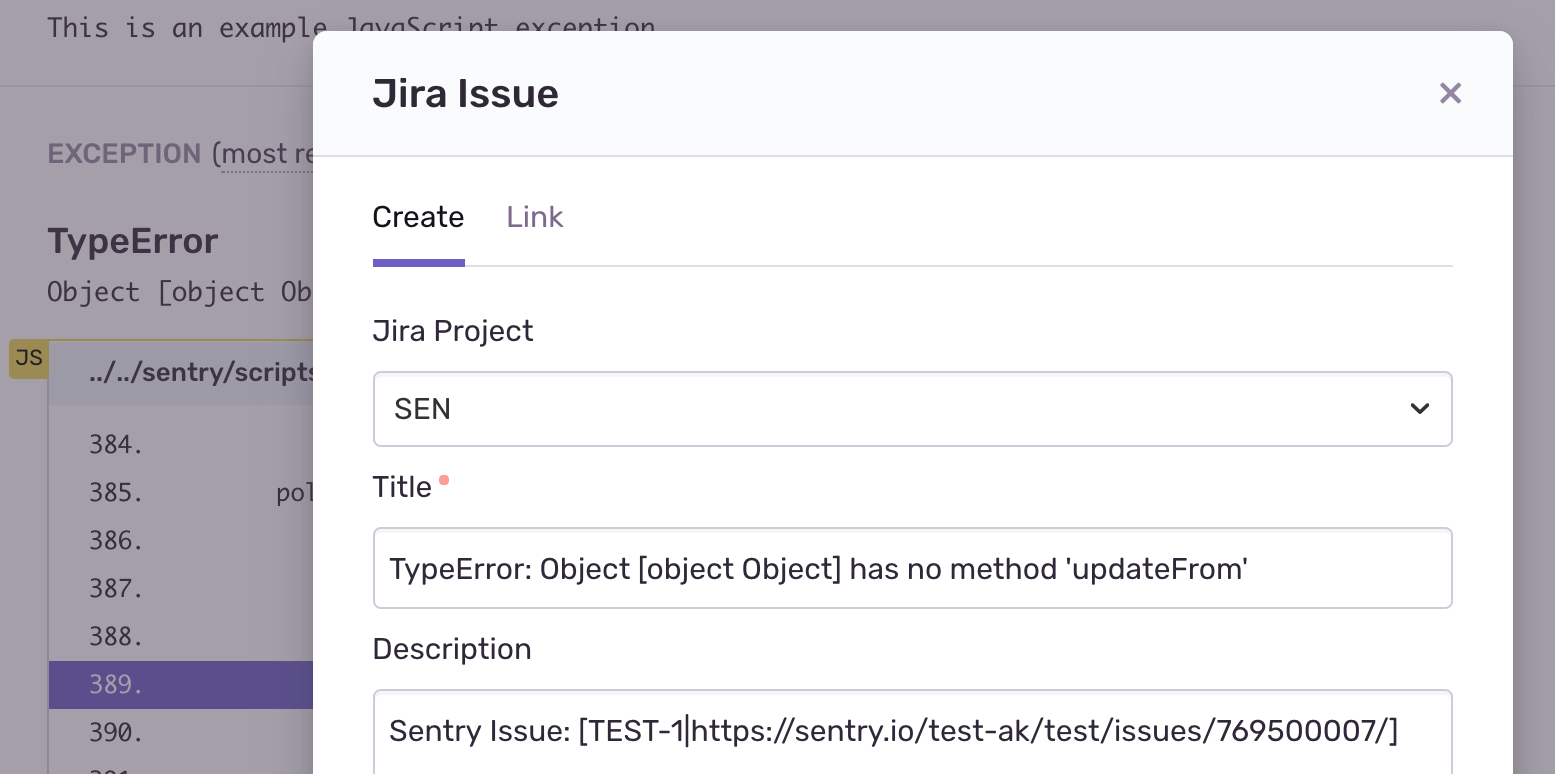1555x774 pixels.
Task: Click the required-field dot beside Title
Action: tap(443, 480)
